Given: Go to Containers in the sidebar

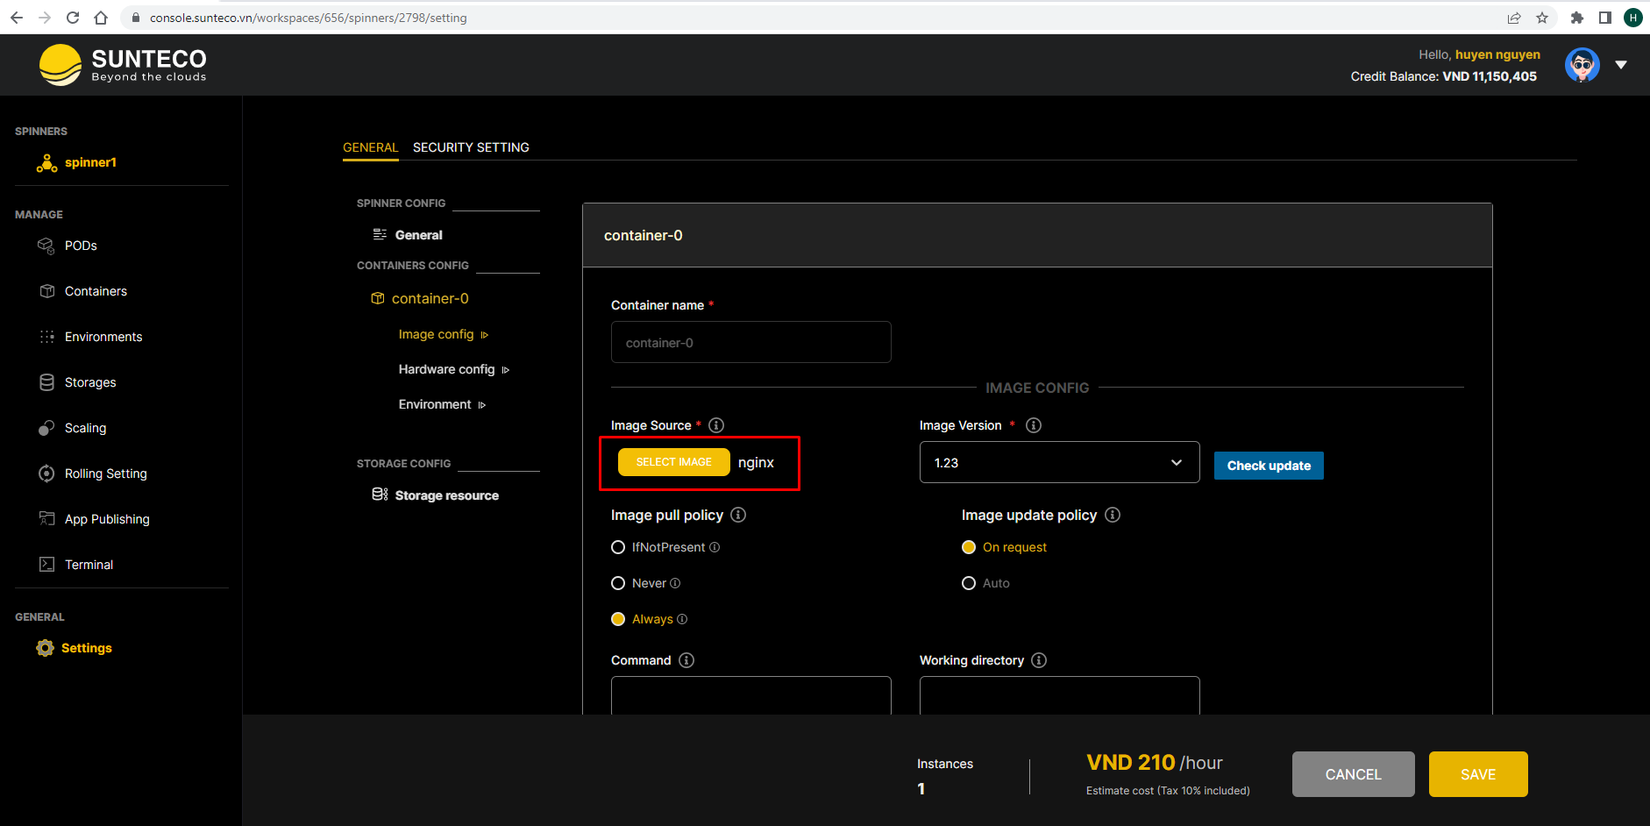Looking at the screenshot, I should click(x=96, y=291).
